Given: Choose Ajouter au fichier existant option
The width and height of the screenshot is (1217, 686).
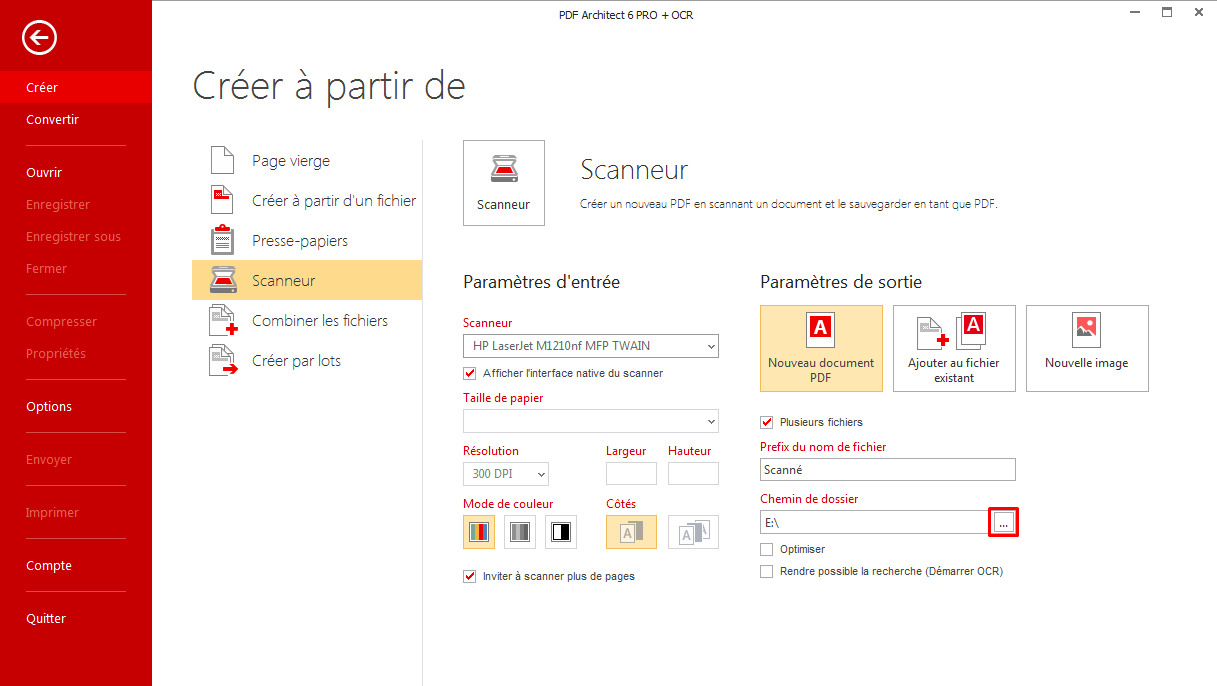Looking at the screenshot, I should tap(954, 348).
